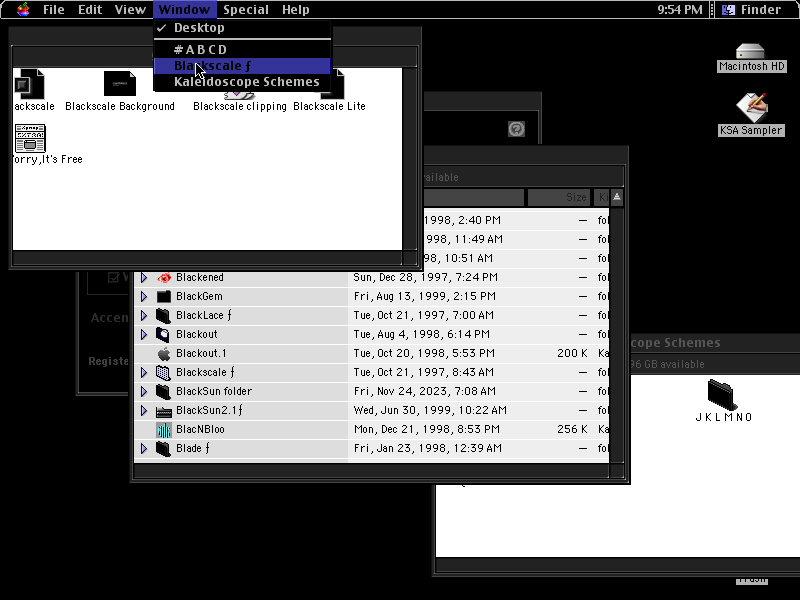This screenshot has width=800, height=600.
Task: Choose Kaleidoscope Schemes in the Window menu
Action: pyautogui.click(x=242, y=82)
